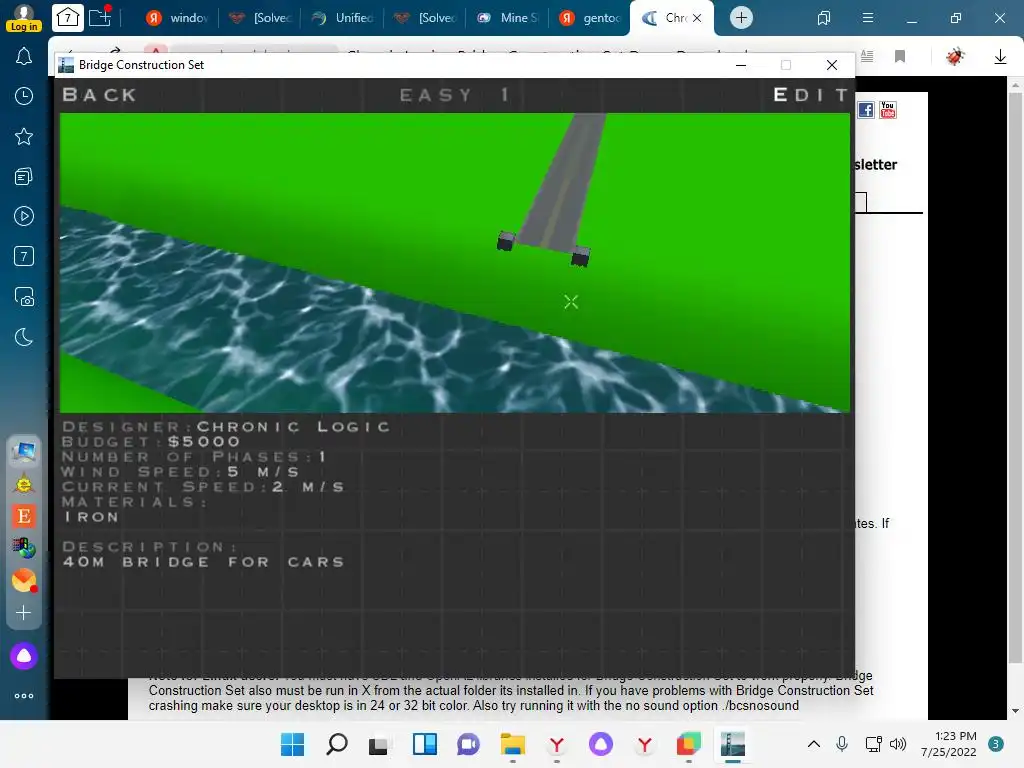Open a new browser tab with plus
1024x768 pixels.
pos(741,18)
